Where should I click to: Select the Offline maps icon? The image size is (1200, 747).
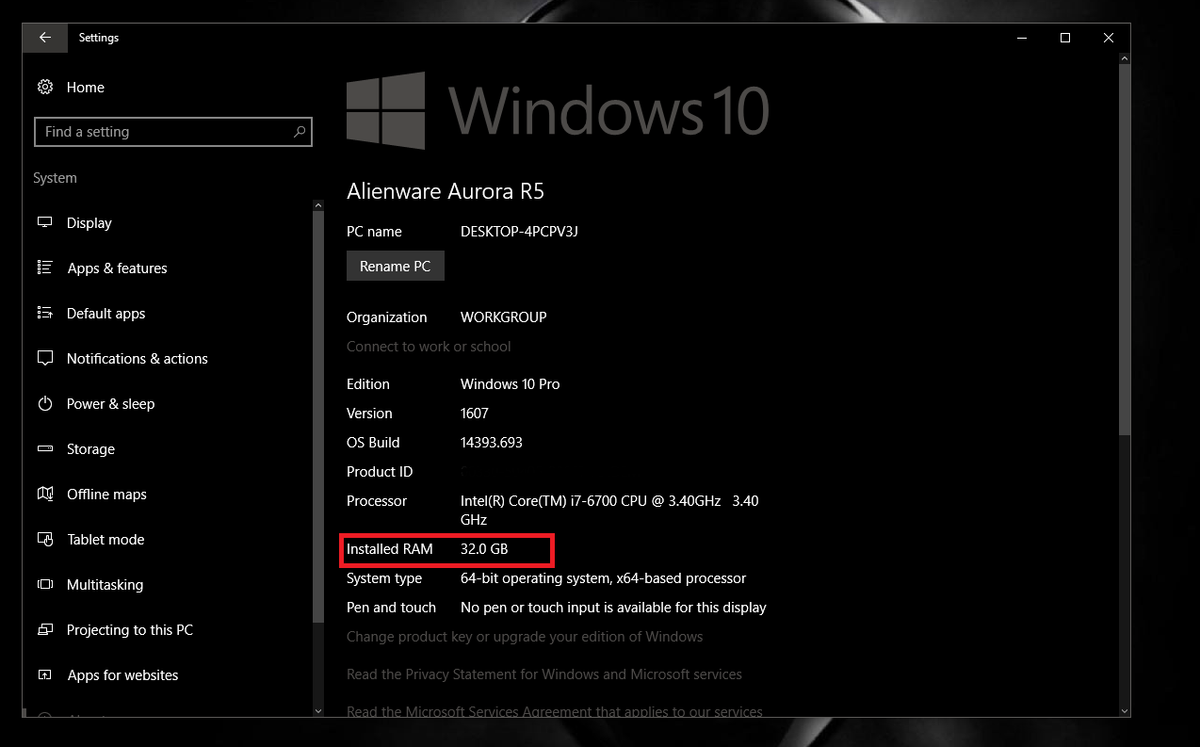point(45,494)
